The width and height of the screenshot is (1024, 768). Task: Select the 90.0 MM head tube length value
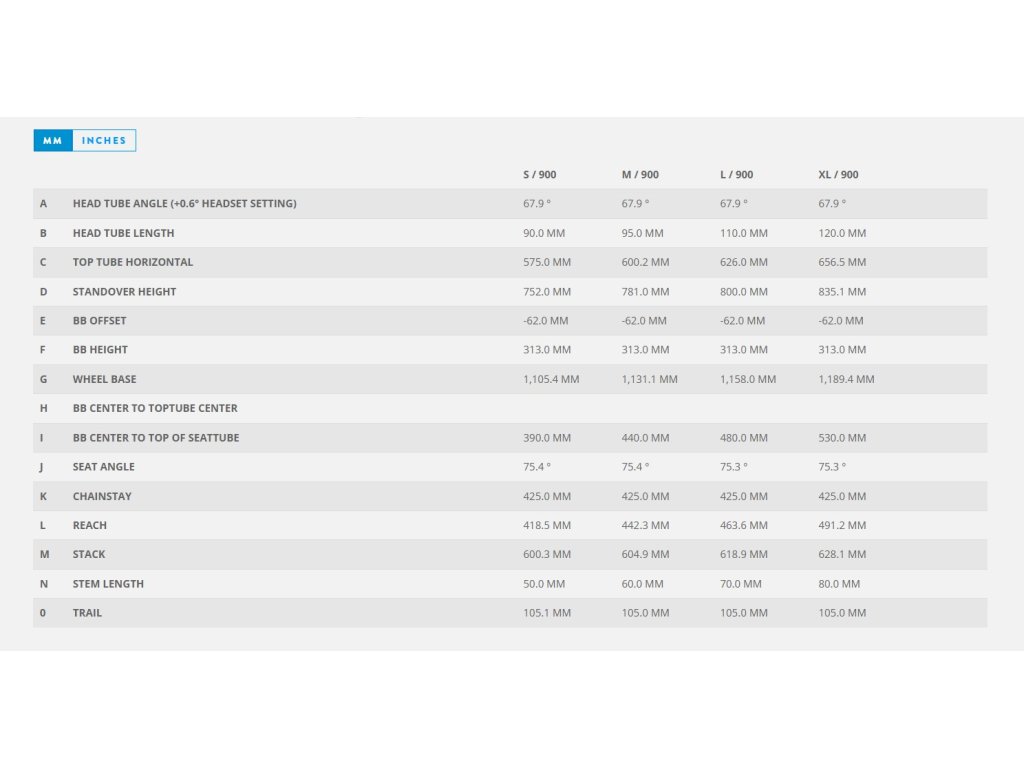544,233
